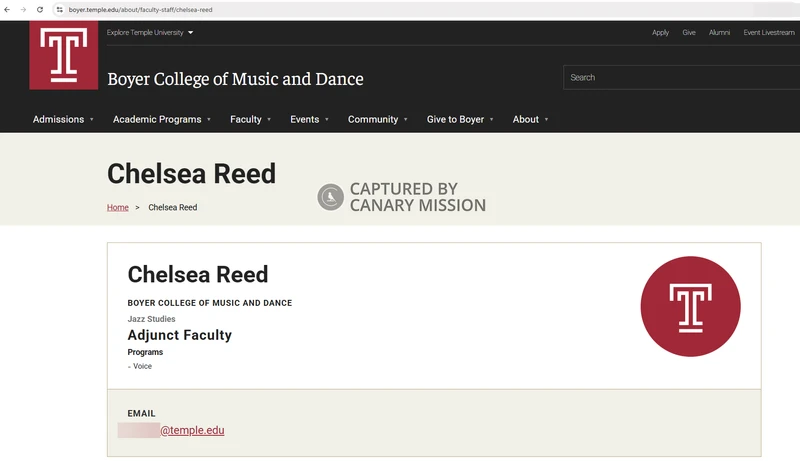Open the Faculty menu

click(251, 119)
